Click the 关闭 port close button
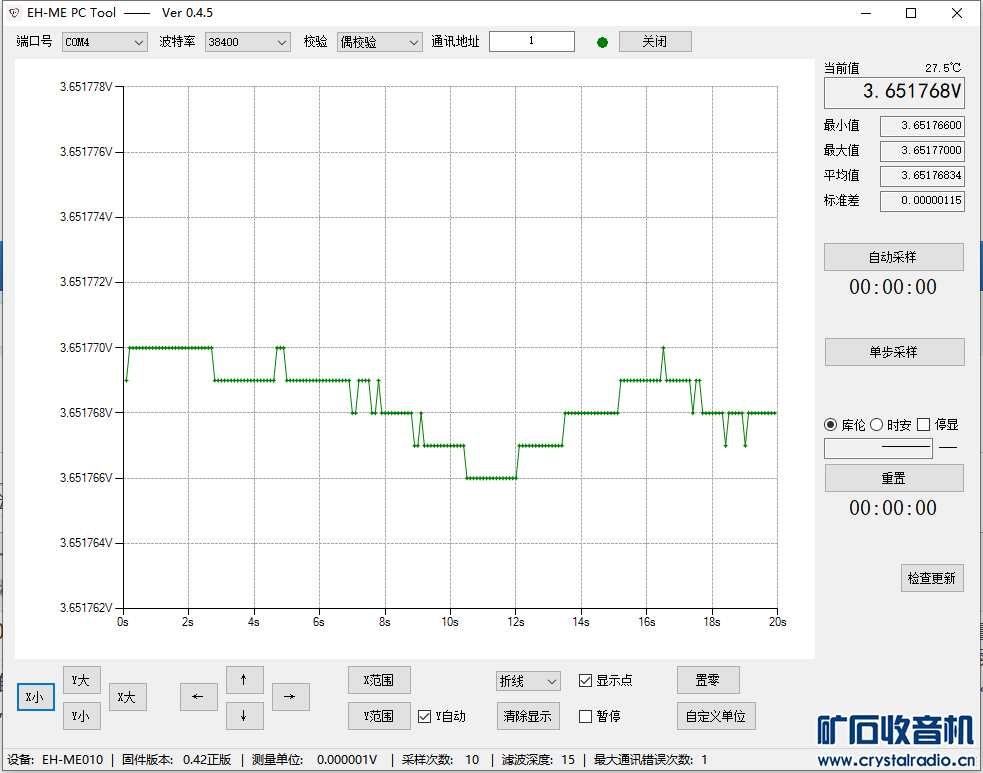Viewport: 983px width, 773px height. [x=655, y=41]
